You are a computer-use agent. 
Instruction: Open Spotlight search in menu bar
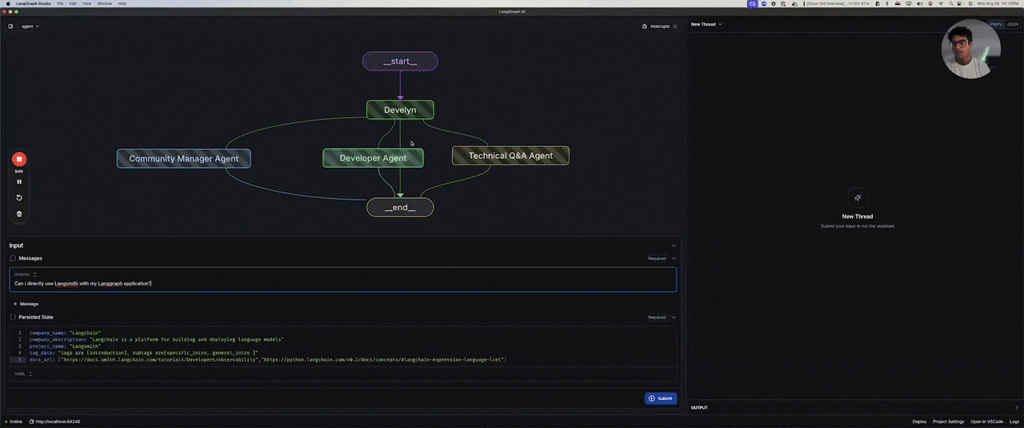click(951, 3)
